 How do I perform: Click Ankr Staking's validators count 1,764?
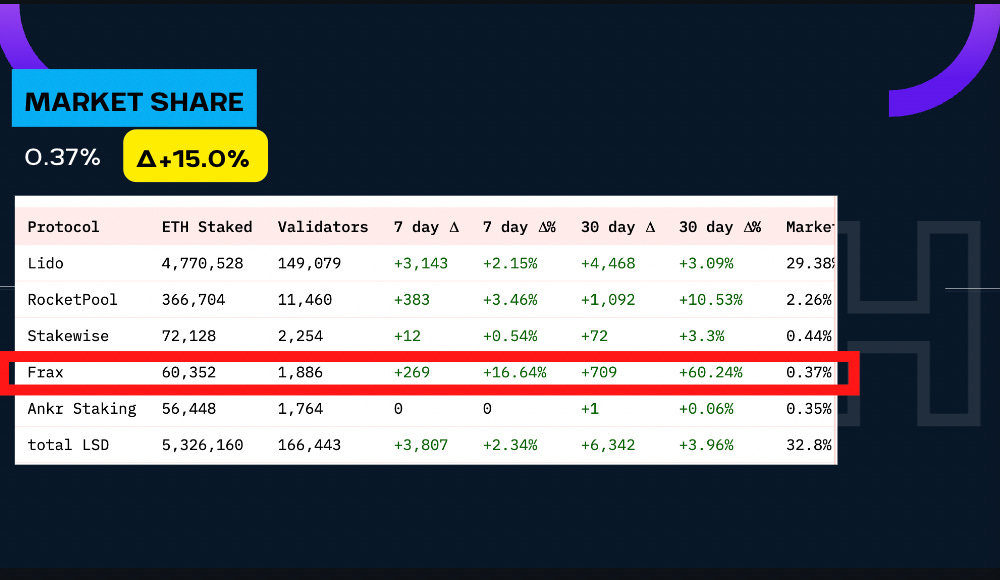coord(300,409)
